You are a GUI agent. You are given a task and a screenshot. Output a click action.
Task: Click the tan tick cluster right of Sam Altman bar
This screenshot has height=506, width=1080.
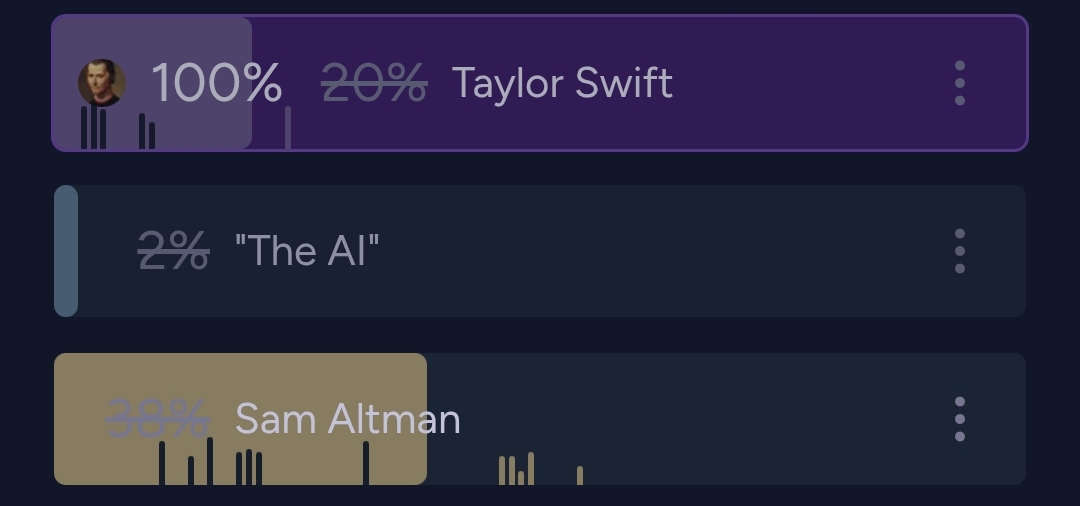pyautogui.click(x=516, y=470)
